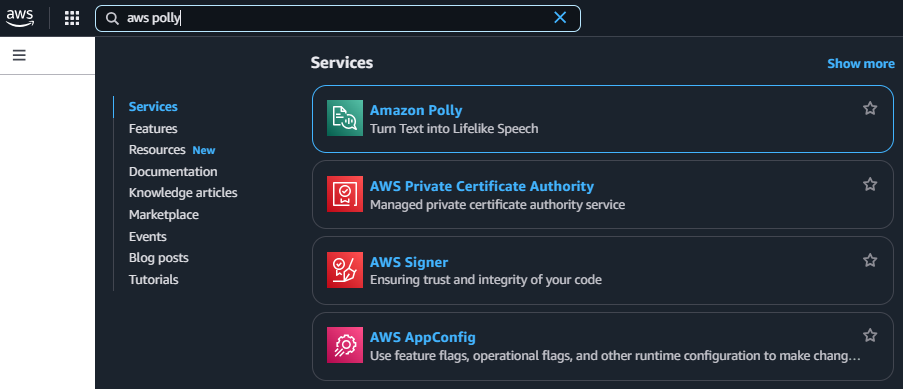Open the services grid menu icon
This screenshot has height=389, width=903.
[72, 18]
